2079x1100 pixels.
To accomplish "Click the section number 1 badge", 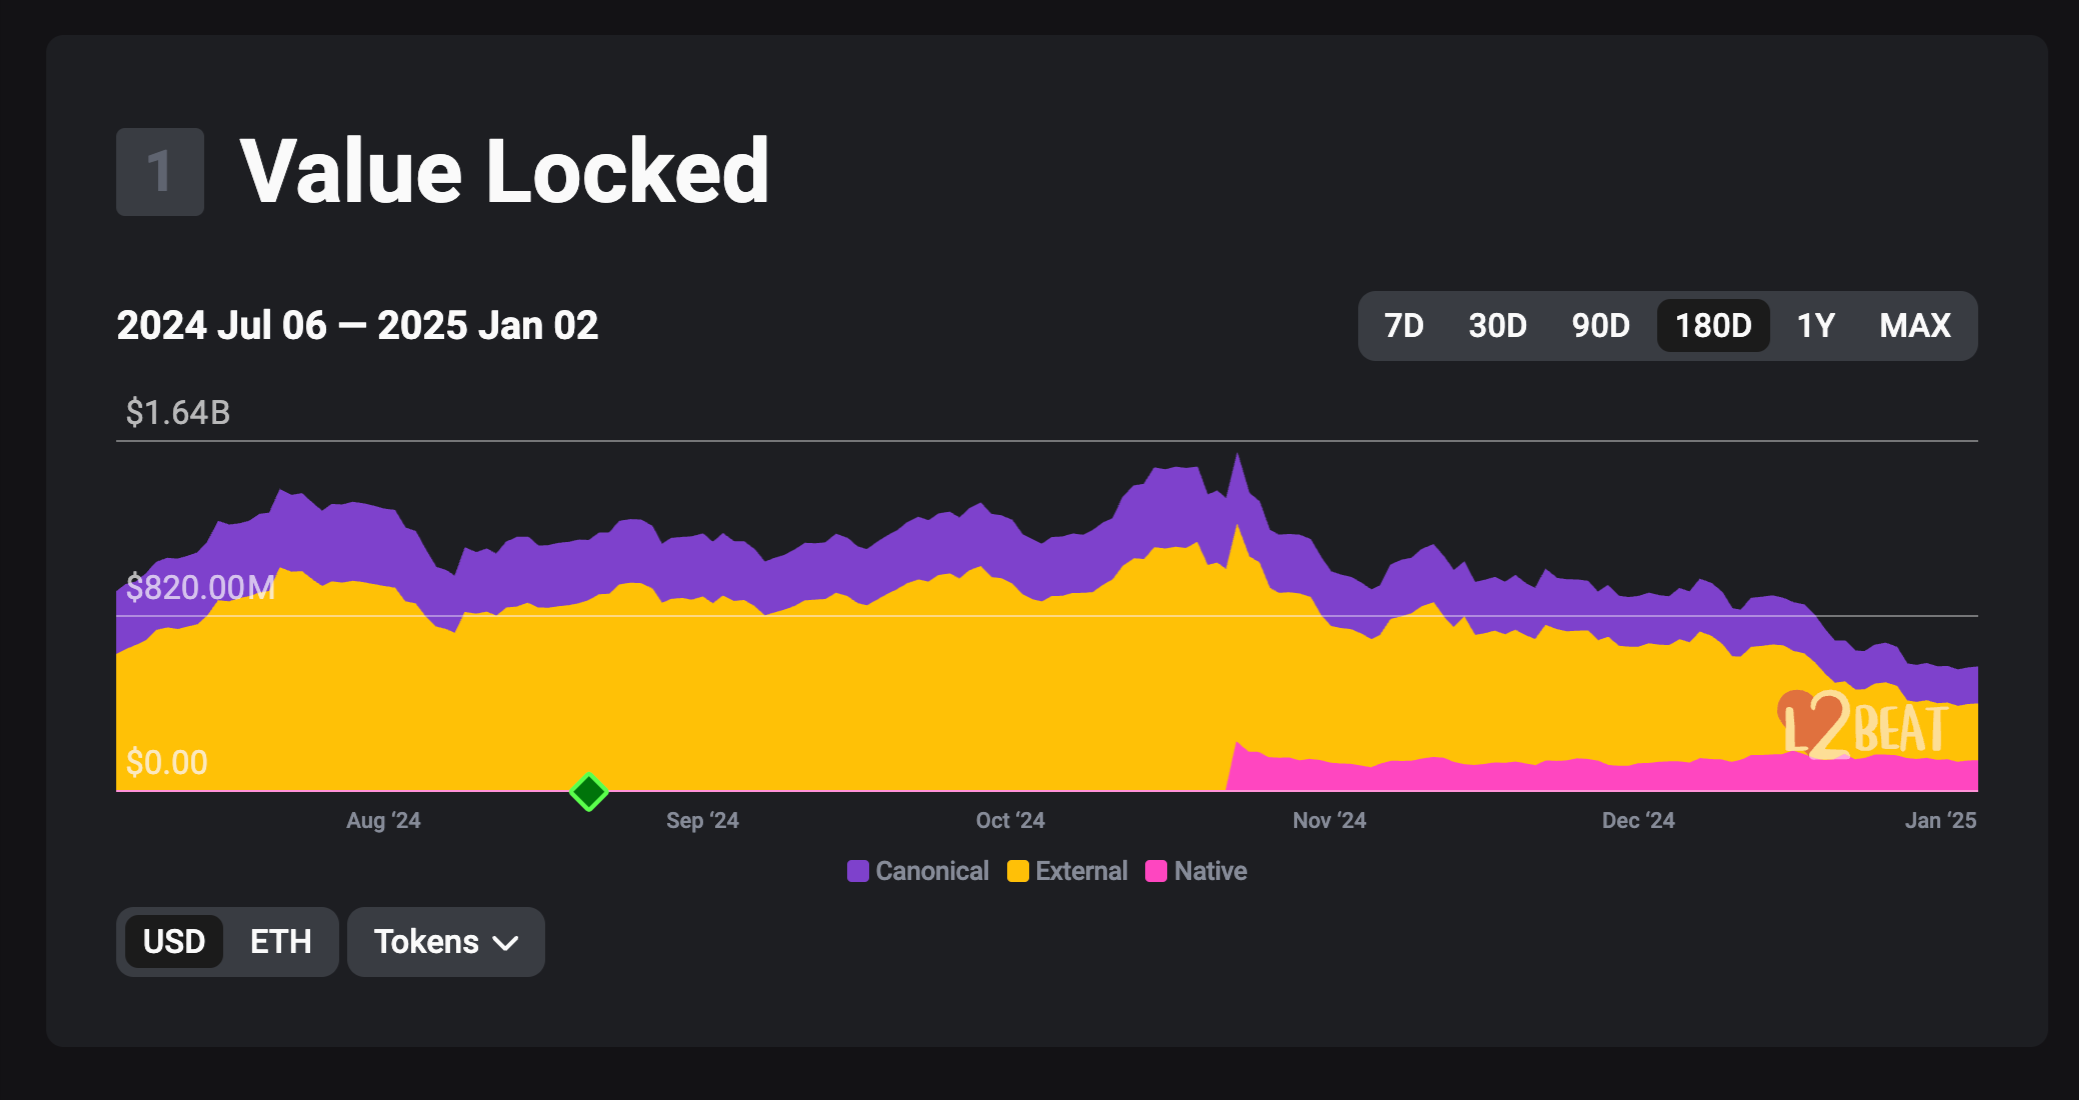I will pos(160,172).
